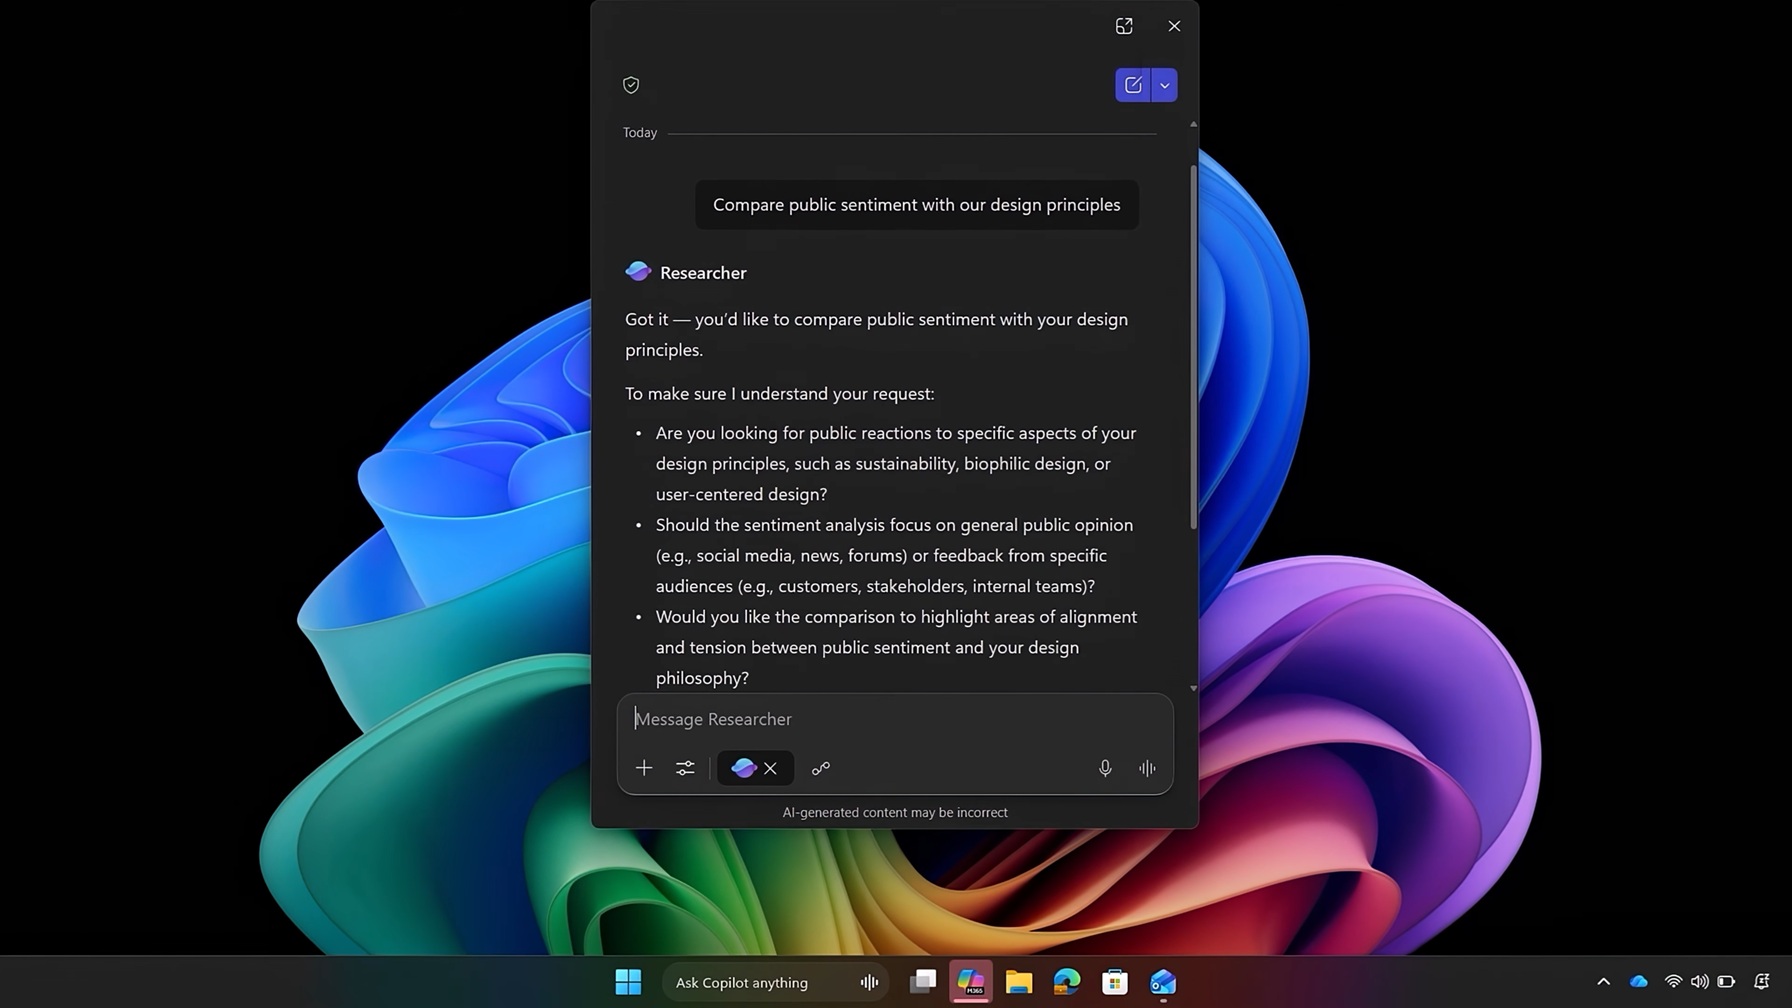
Task: Remove Researcher agent from the composer
Action: pos(771,768)
